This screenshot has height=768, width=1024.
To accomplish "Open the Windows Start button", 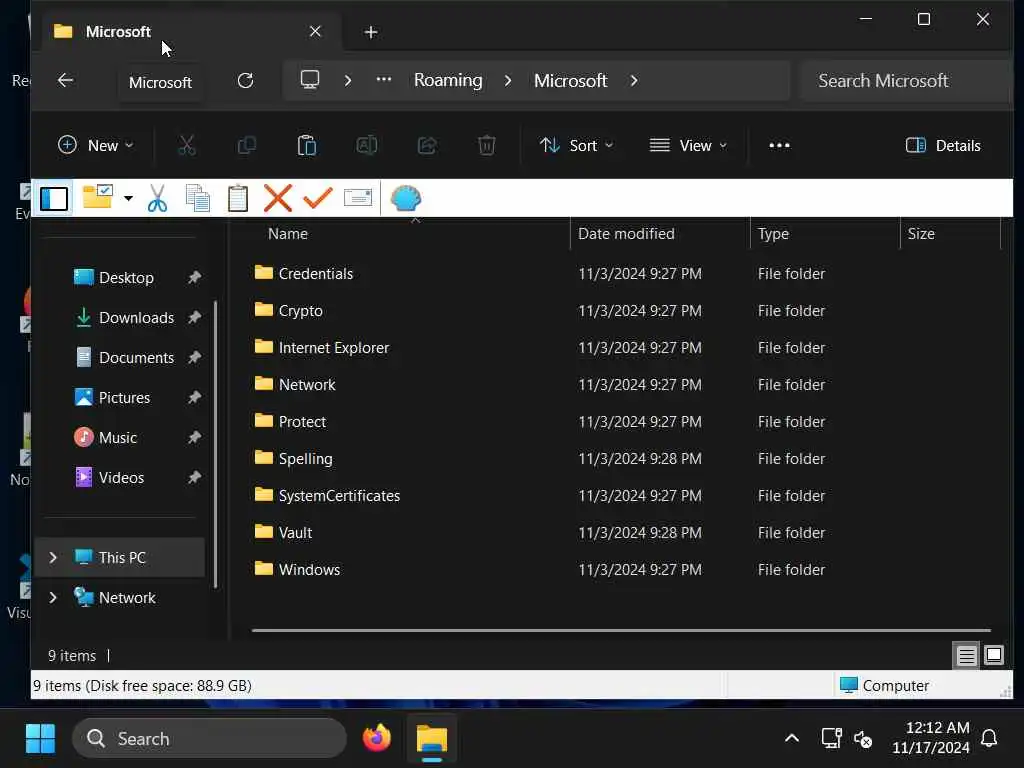I will tap(40, 739).
